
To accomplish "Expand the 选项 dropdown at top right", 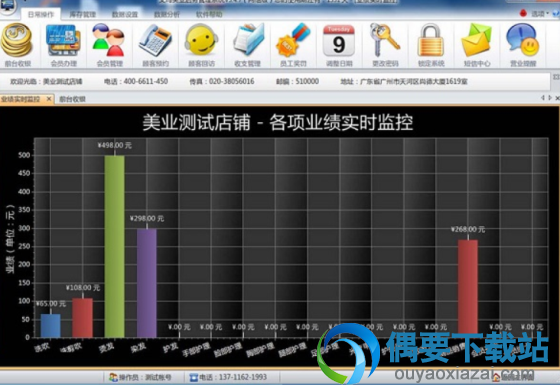I will pos(540,14).
